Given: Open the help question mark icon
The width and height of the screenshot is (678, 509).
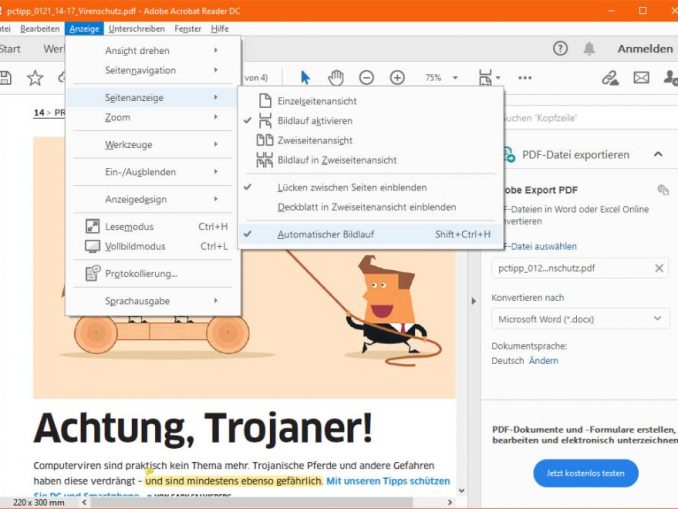Looking at the screenshot, I should tap(560, 48).
